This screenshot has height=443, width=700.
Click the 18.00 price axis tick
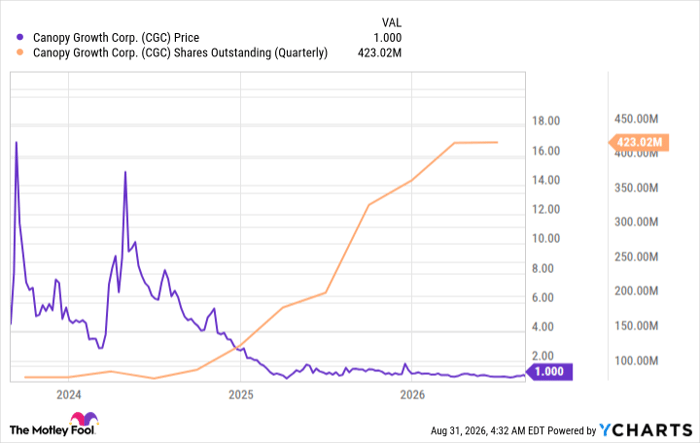pos(546,121)
